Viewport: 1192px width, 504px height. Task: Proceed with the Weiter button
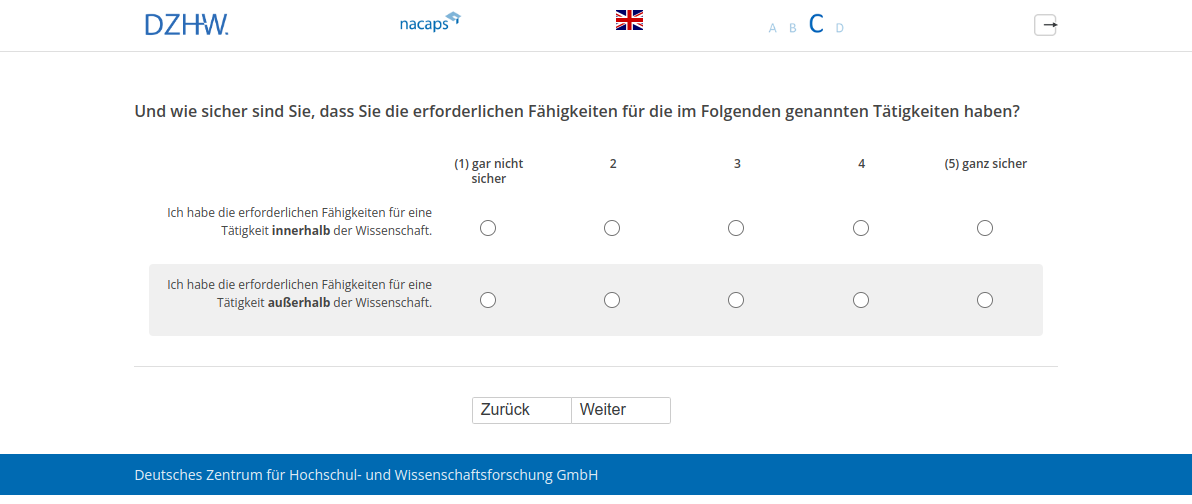tap(620, 410)
